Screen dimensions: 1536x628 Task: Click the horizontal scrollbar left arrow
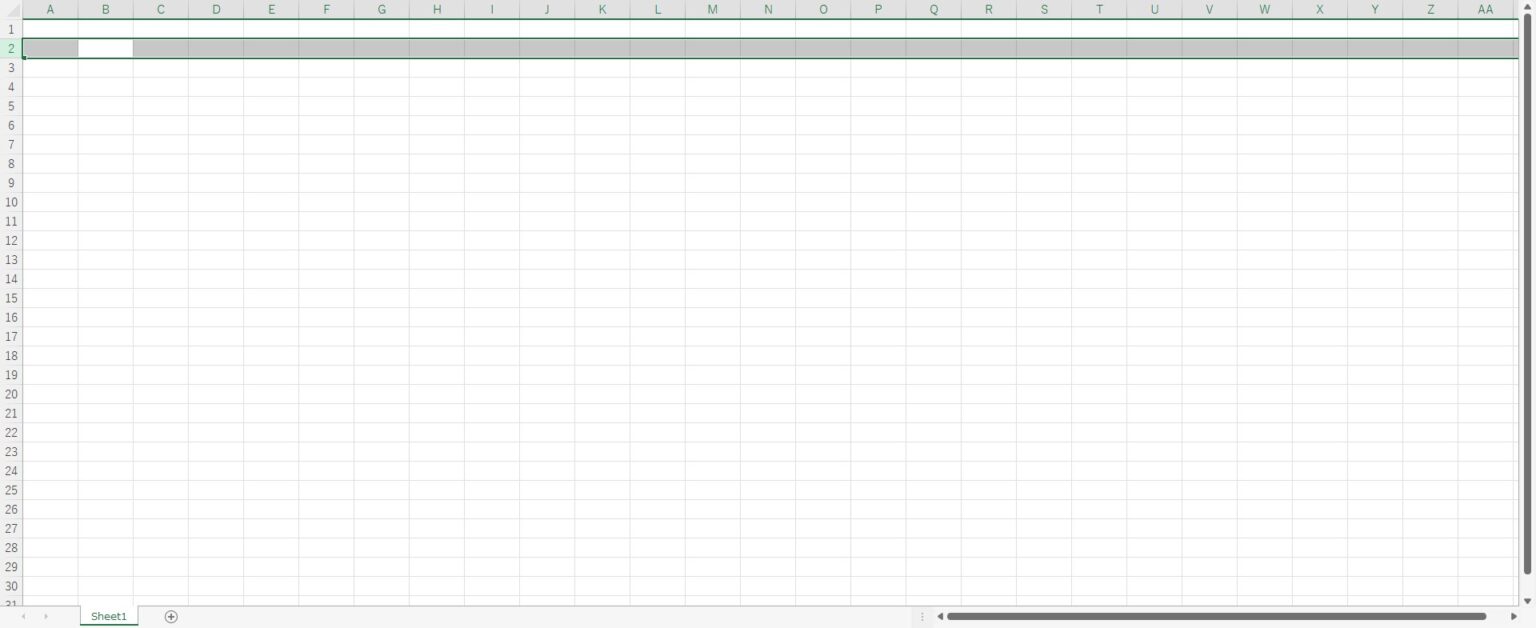click(940, 617)
